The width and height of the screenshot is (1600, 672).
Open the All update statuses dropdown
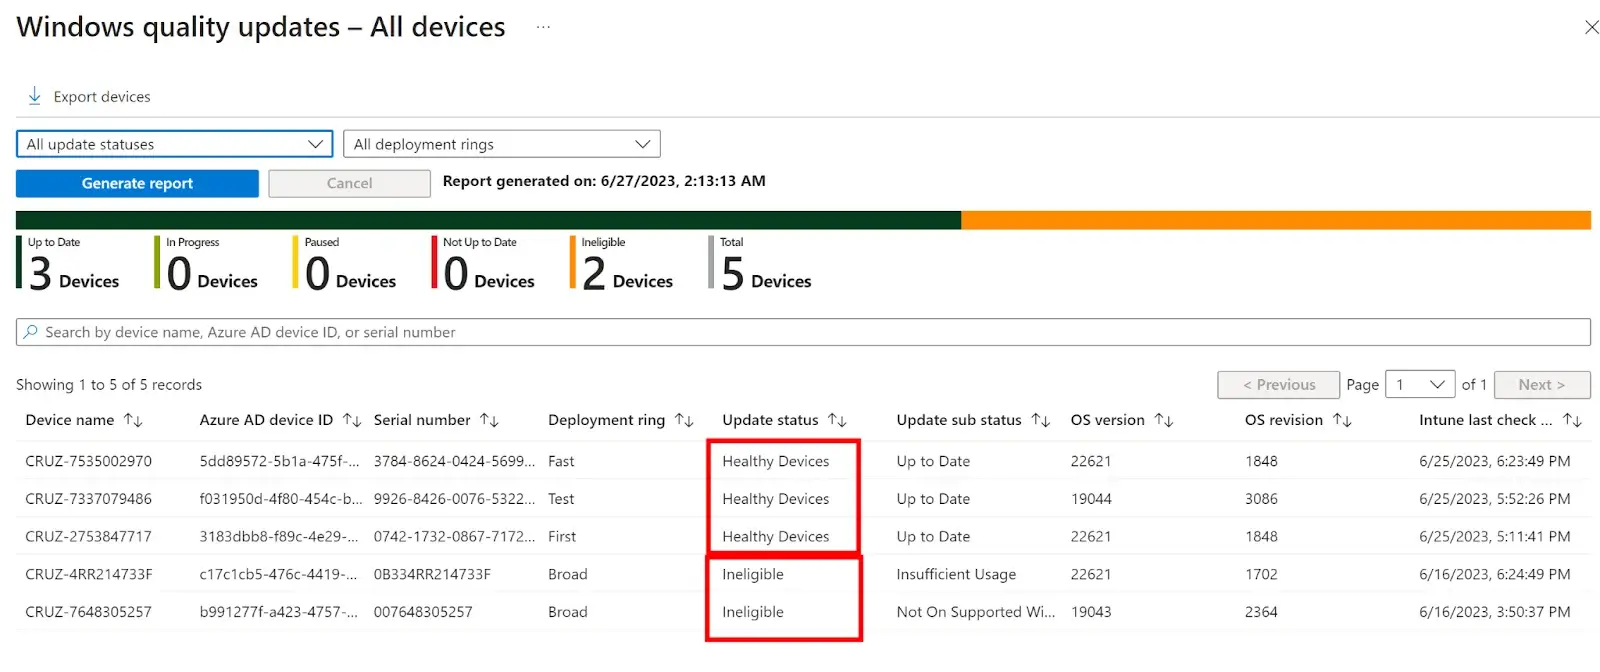(174, 144)
